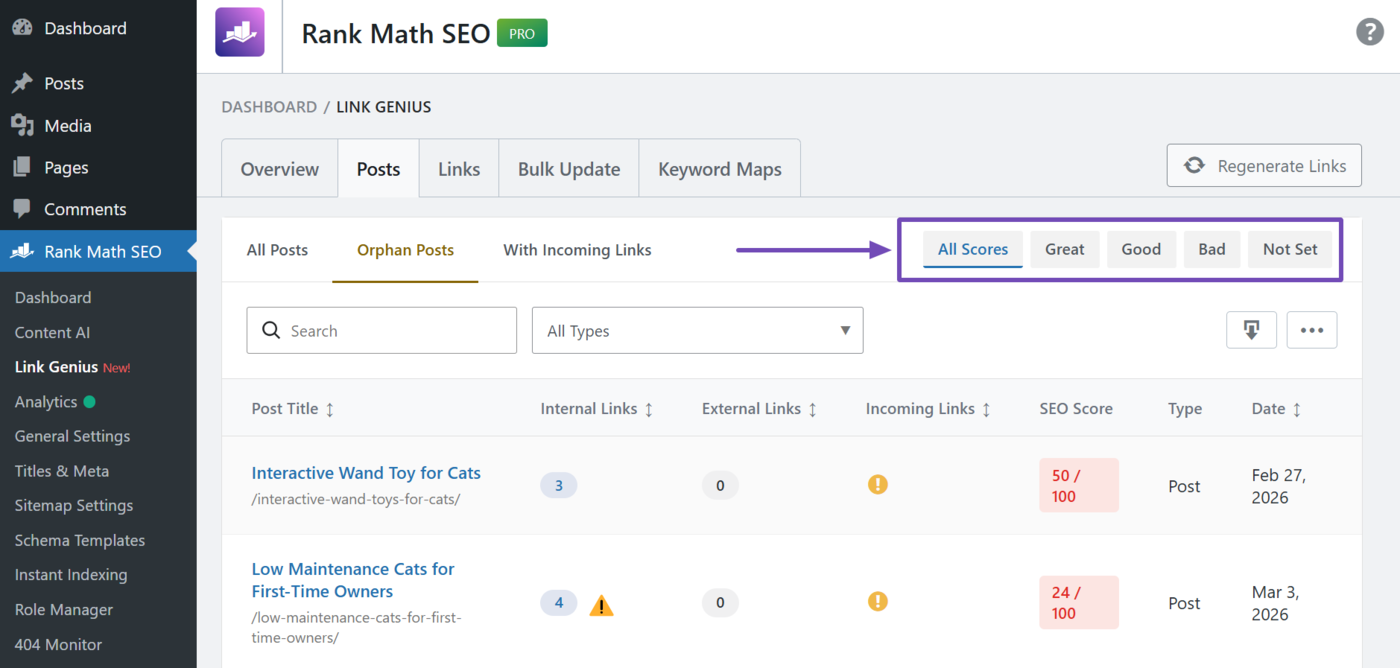The height and width of the screenshot is (668, 1400).
Task: Click incoming links alert for Low Maintenance Cats
Action: click(877, 601)
